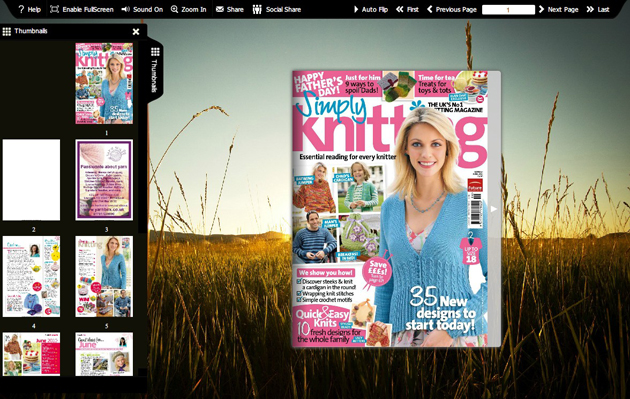Jump to Last page
This screenshot has height=399, width=630.
coord(598,9)
